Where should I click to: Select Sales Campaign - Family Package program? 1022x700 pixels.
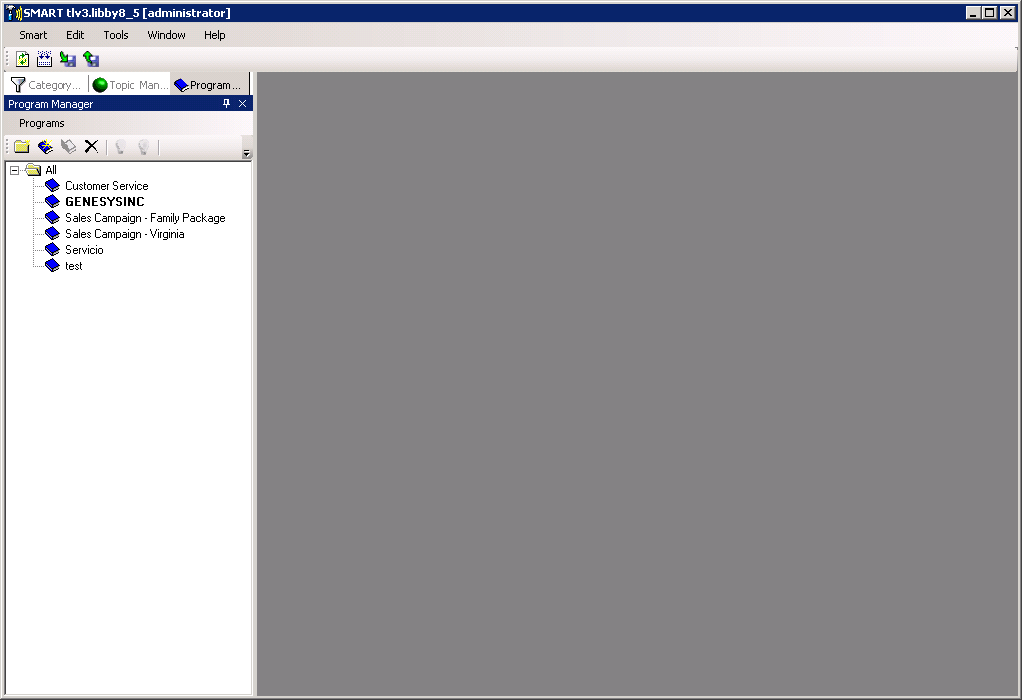pyautogui.click(x=145, y=218)
